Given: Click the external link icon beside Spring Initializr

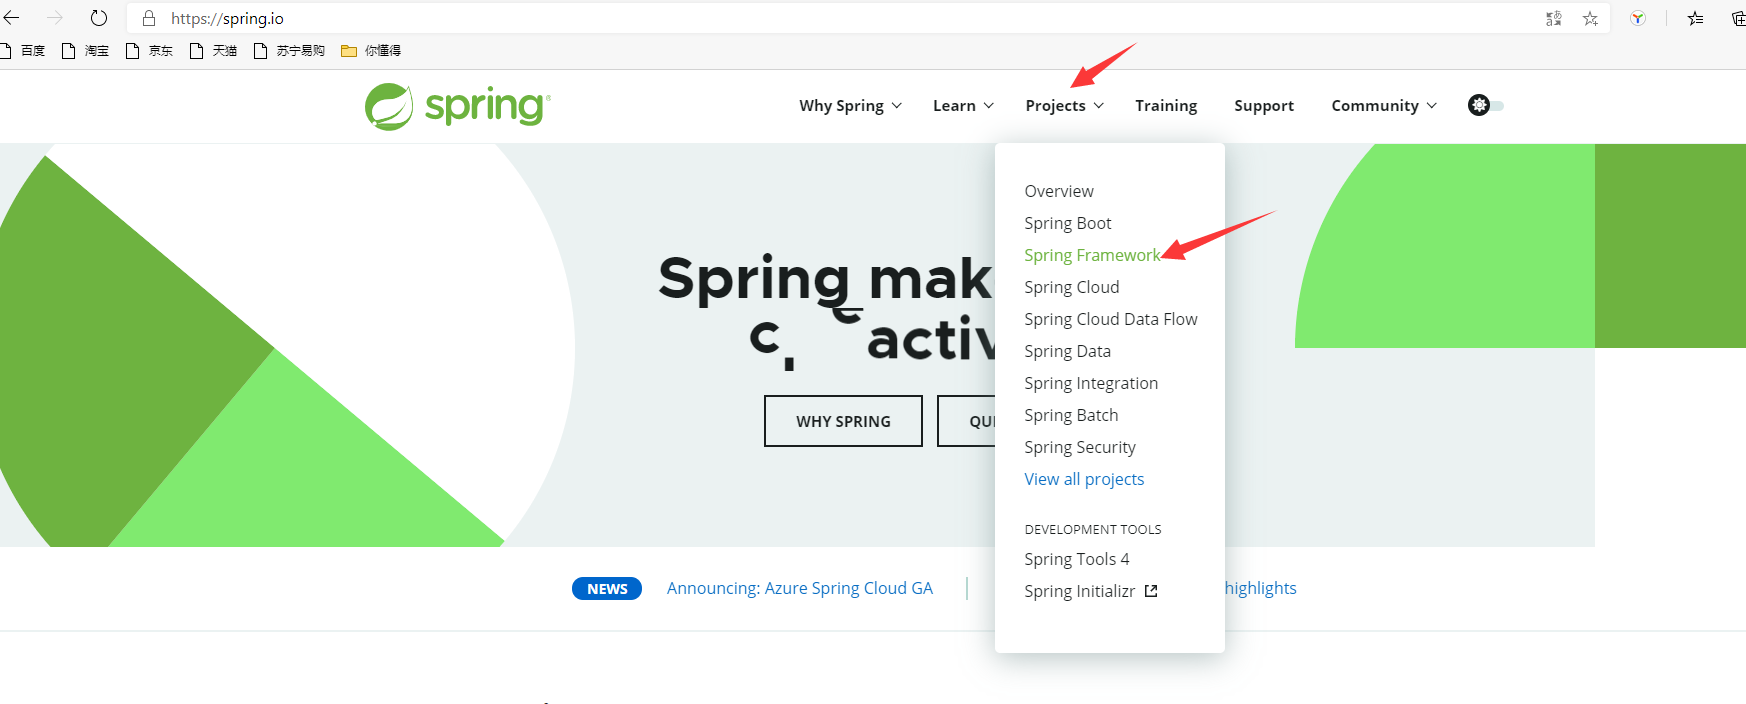Looking at the screenshot, I should tap(1151, 591).
